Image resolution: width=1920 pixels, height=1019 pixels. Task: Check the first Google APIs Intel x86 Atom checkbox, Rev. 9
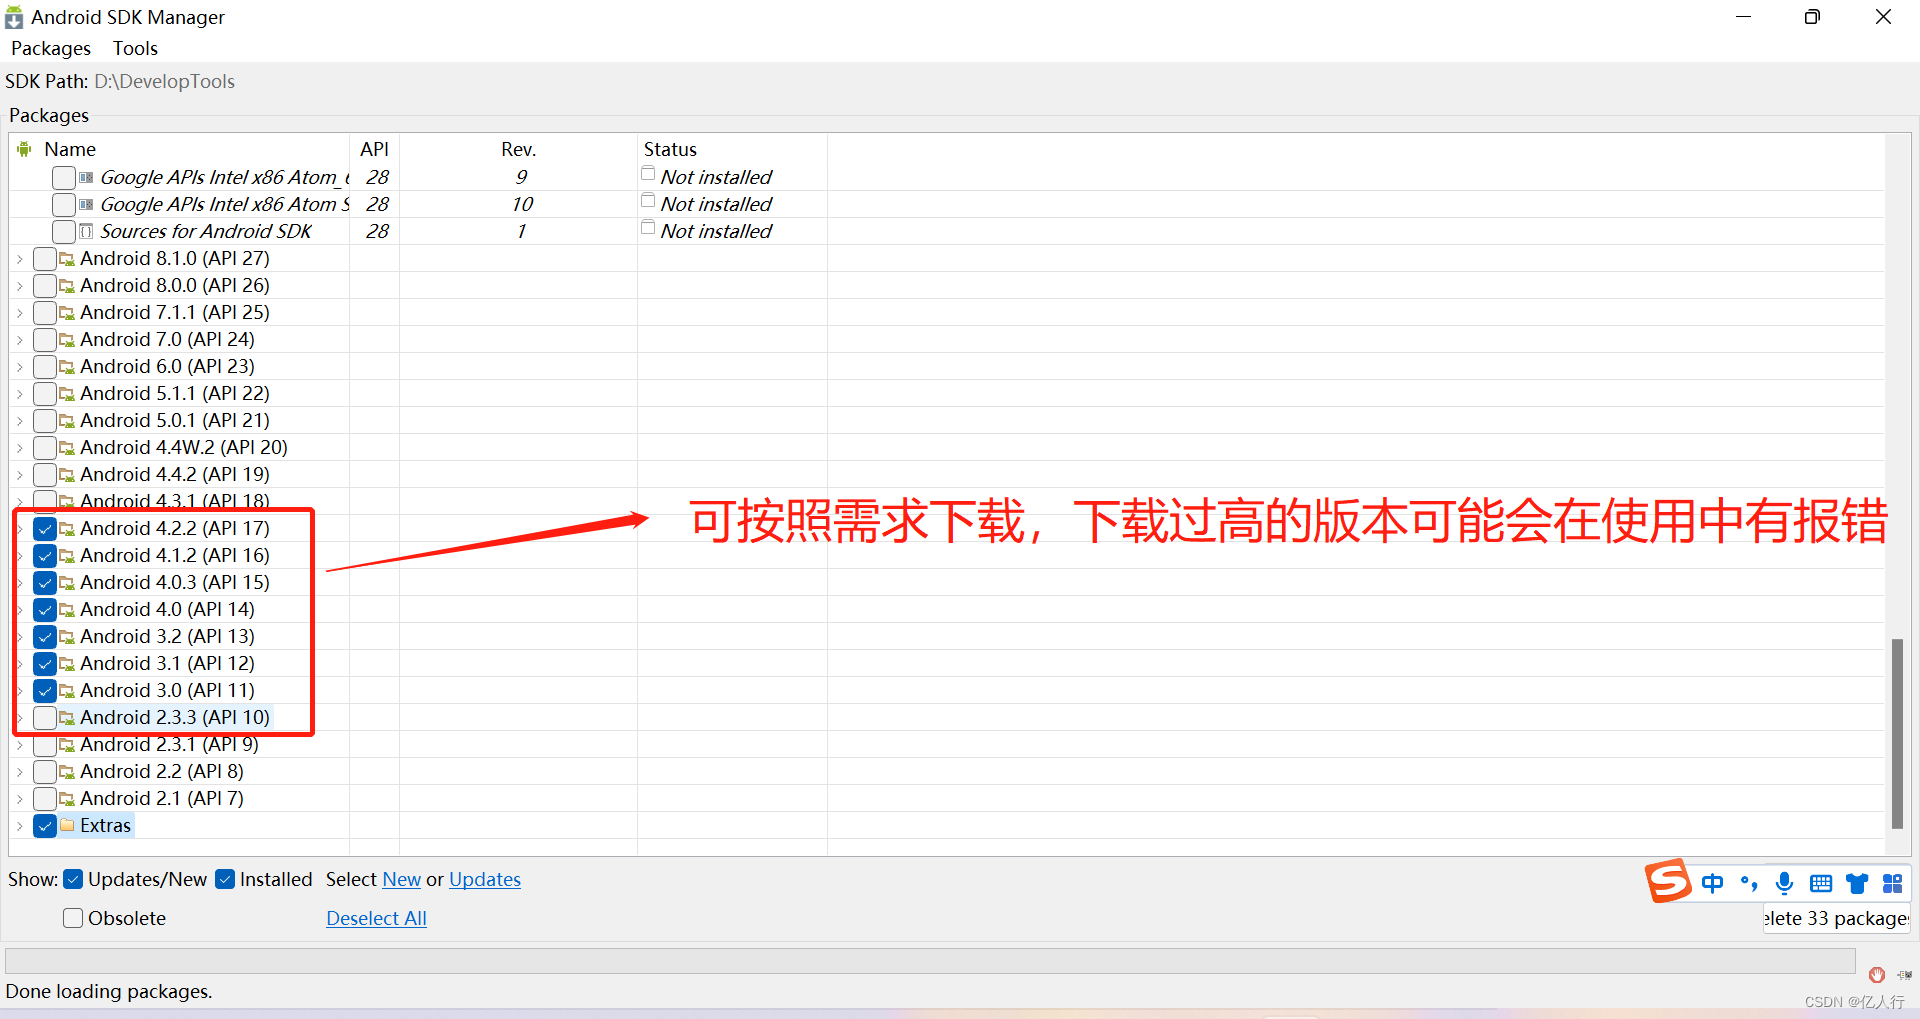tap(64, 178)
